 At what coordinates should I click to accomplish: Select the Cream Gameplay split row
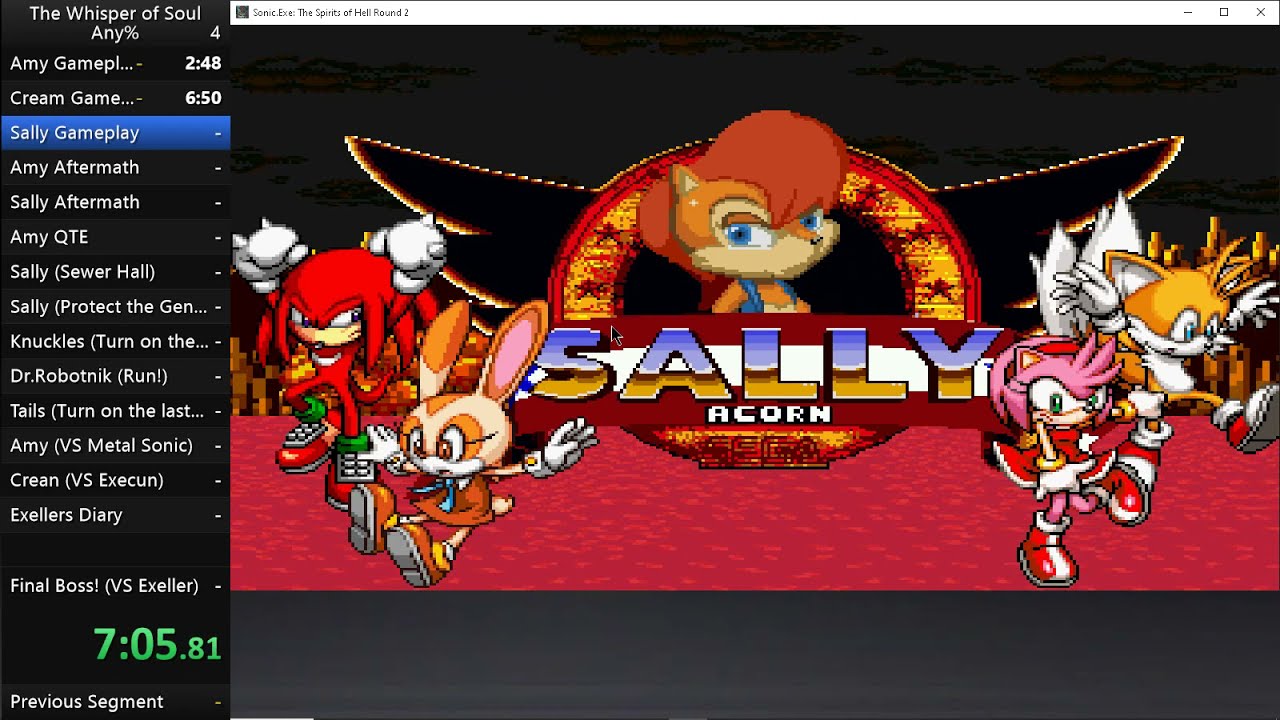coord(115,98)
